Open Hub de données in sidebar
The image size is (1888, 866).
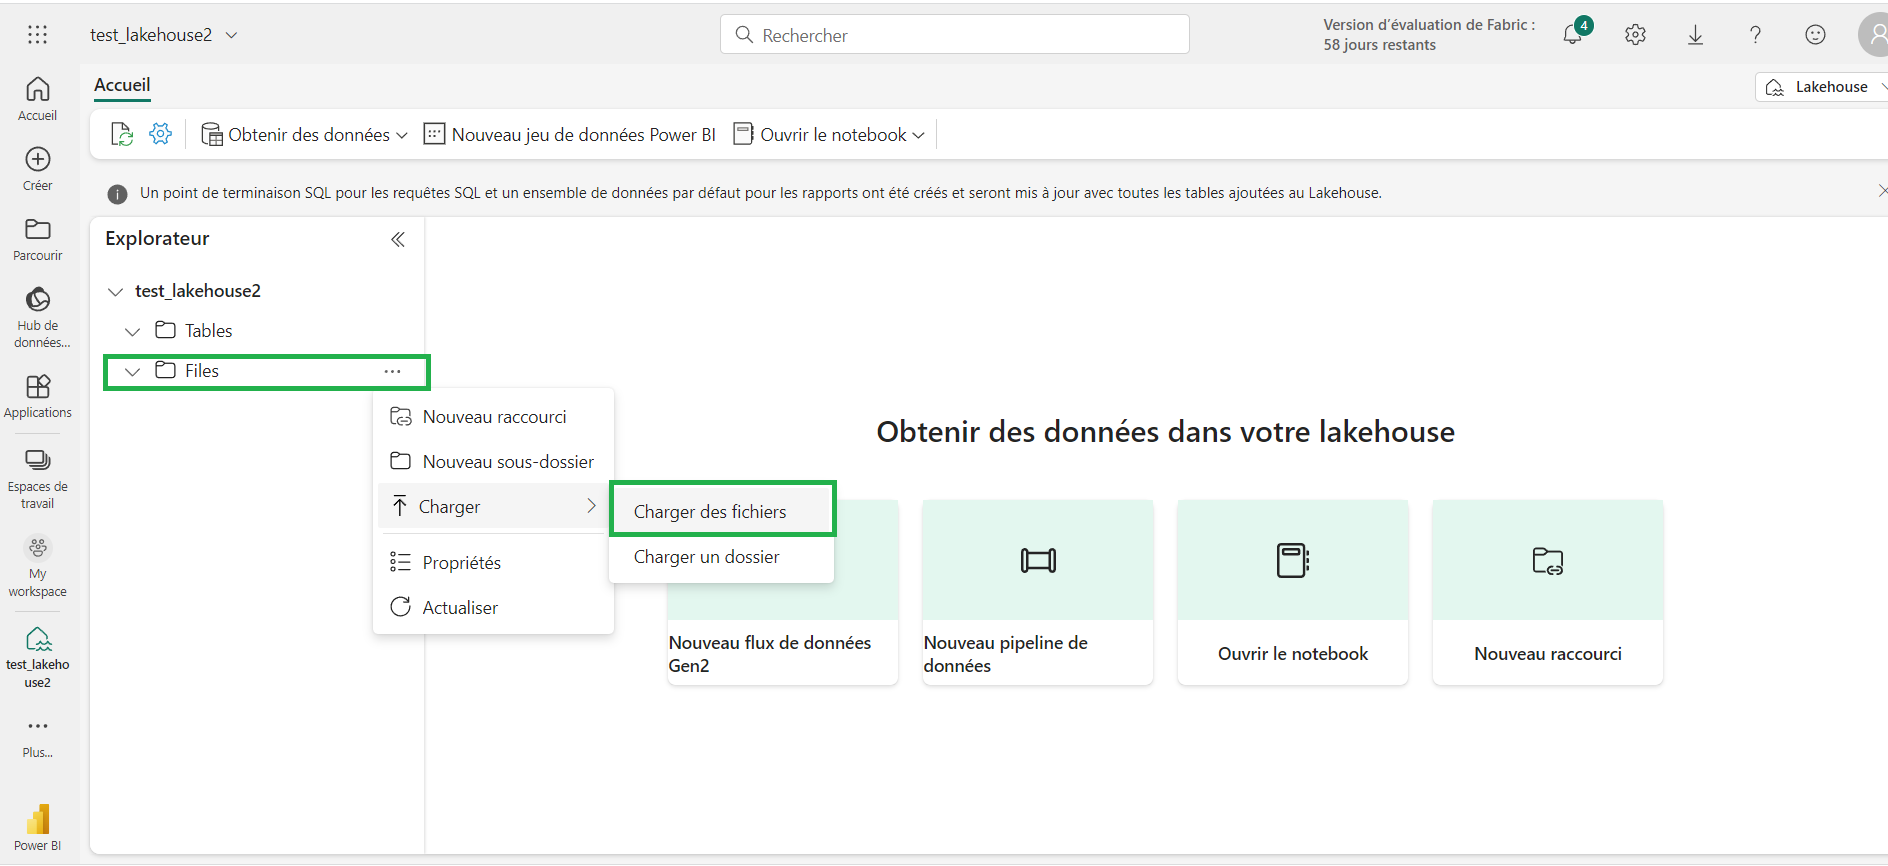coord(37,317)
